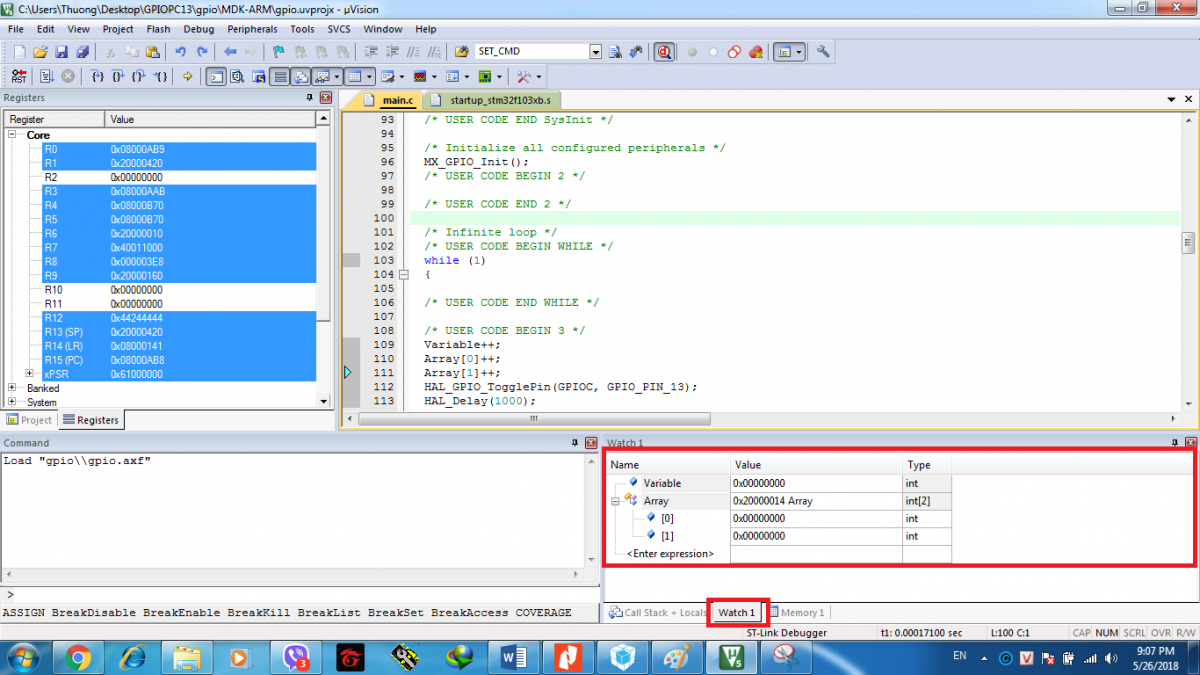Click the Chrome icon on the taskbar
The height and width of the screenshot is (675, 1200).
pos(78,657)
